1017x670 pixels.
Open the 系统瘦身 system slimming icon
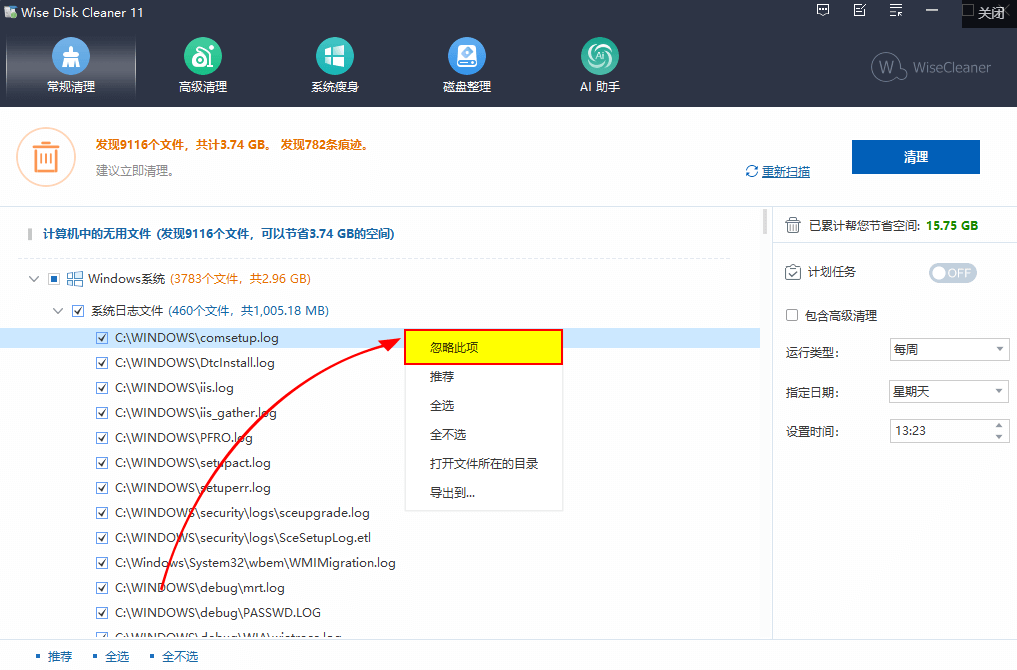point(335,57)
